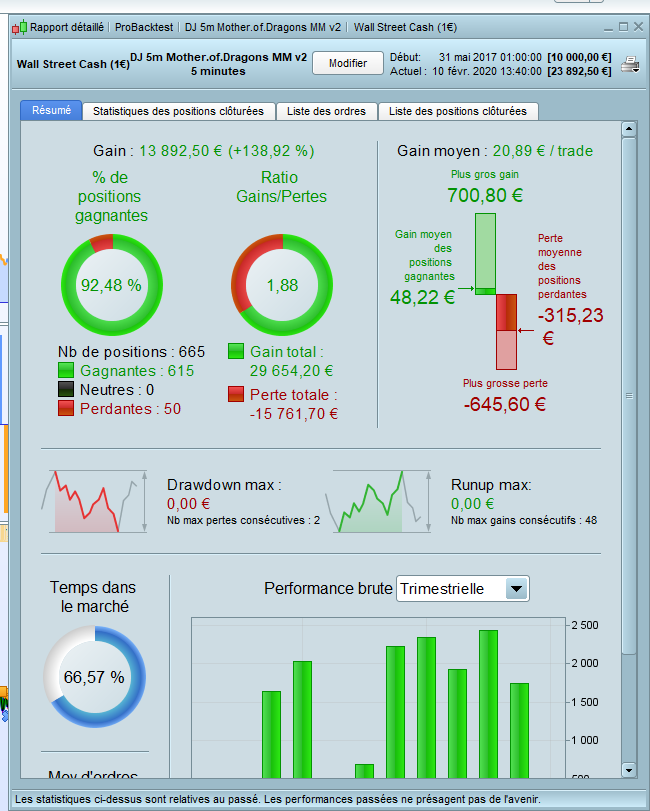Viewport: 650px width, 811px height.
Task: Click the red Perte totale legend square
Action: point(236,394)
